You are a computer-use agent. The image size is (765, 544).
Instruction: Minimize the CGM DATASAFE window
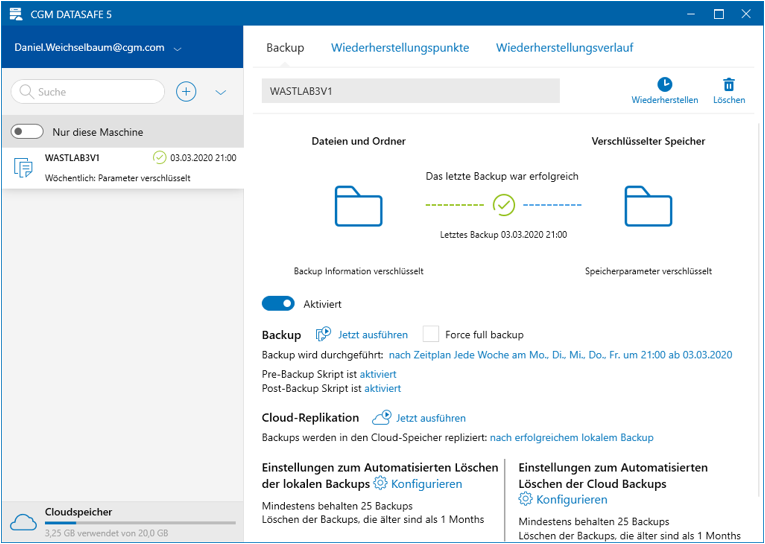[x=691, y=14]
